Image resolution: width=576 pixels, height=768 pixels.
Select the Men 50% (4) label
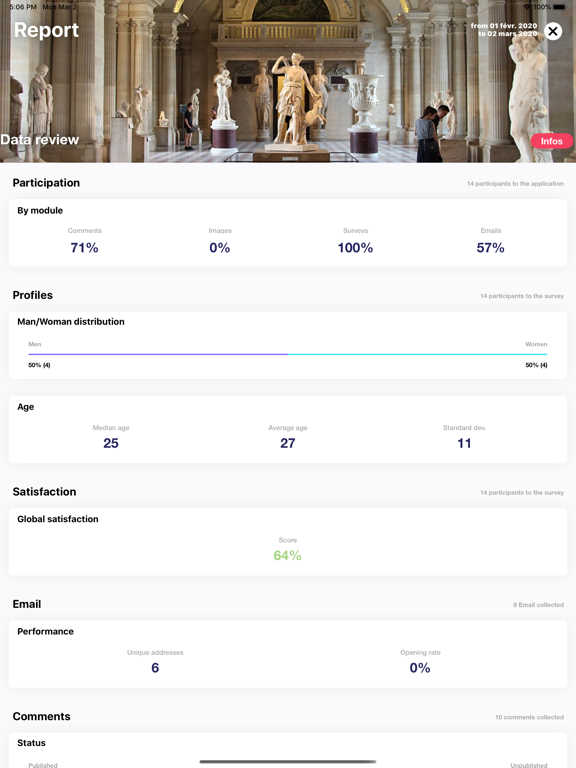[39, 365]
